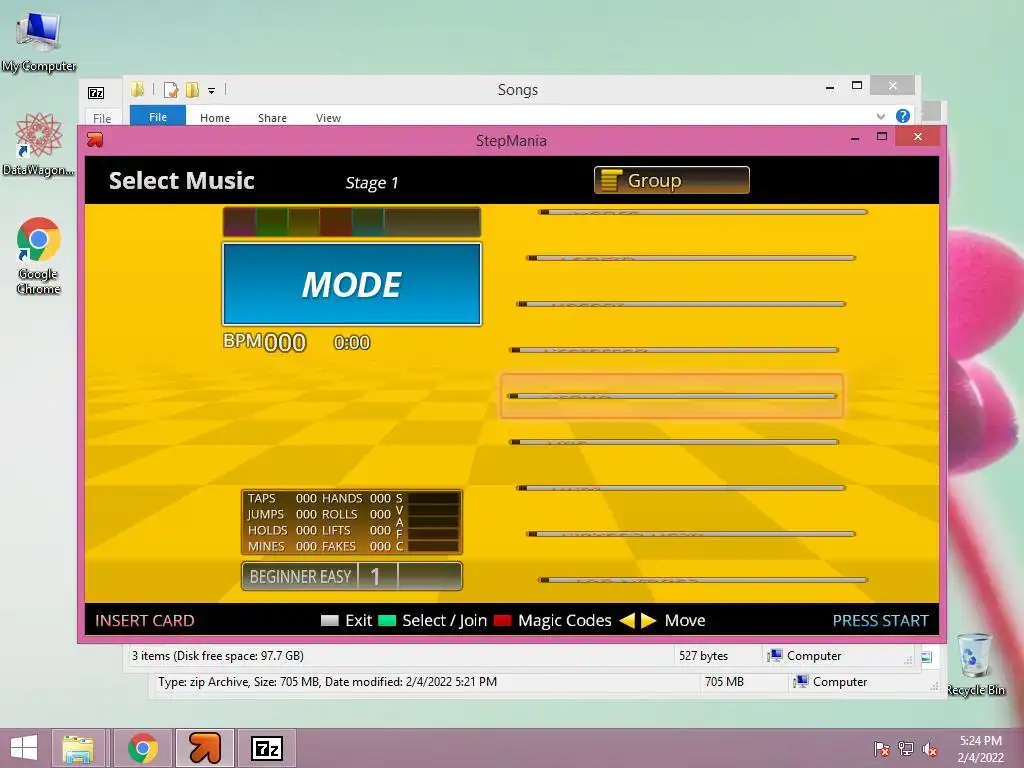Click the ROLLS 000 stat
The height and width of the screenshot is (768, 1024).
pyautogui.click(x=357, y=514)
